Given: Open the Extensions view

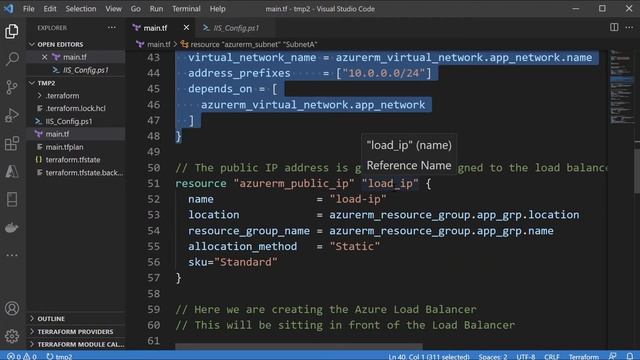Looking at the screenshot, I should click(12, 144).
